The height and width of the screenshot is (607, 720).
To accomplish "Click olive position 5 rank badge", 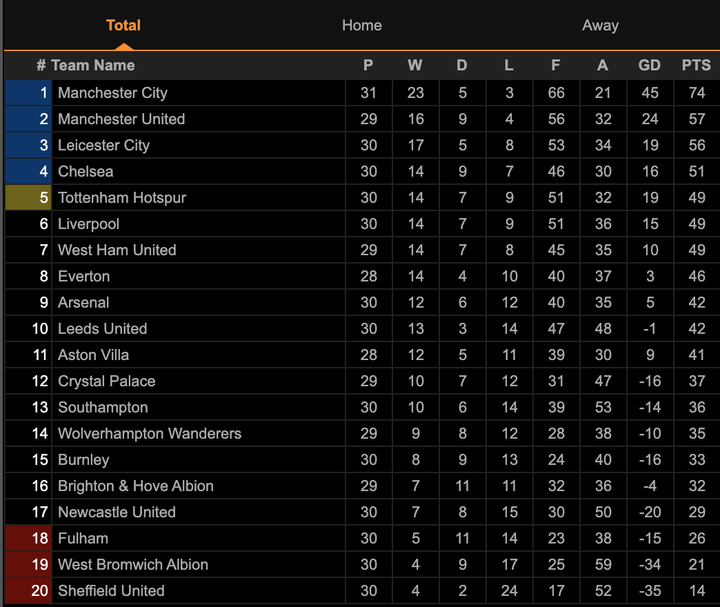I will (x=28, y=198).
